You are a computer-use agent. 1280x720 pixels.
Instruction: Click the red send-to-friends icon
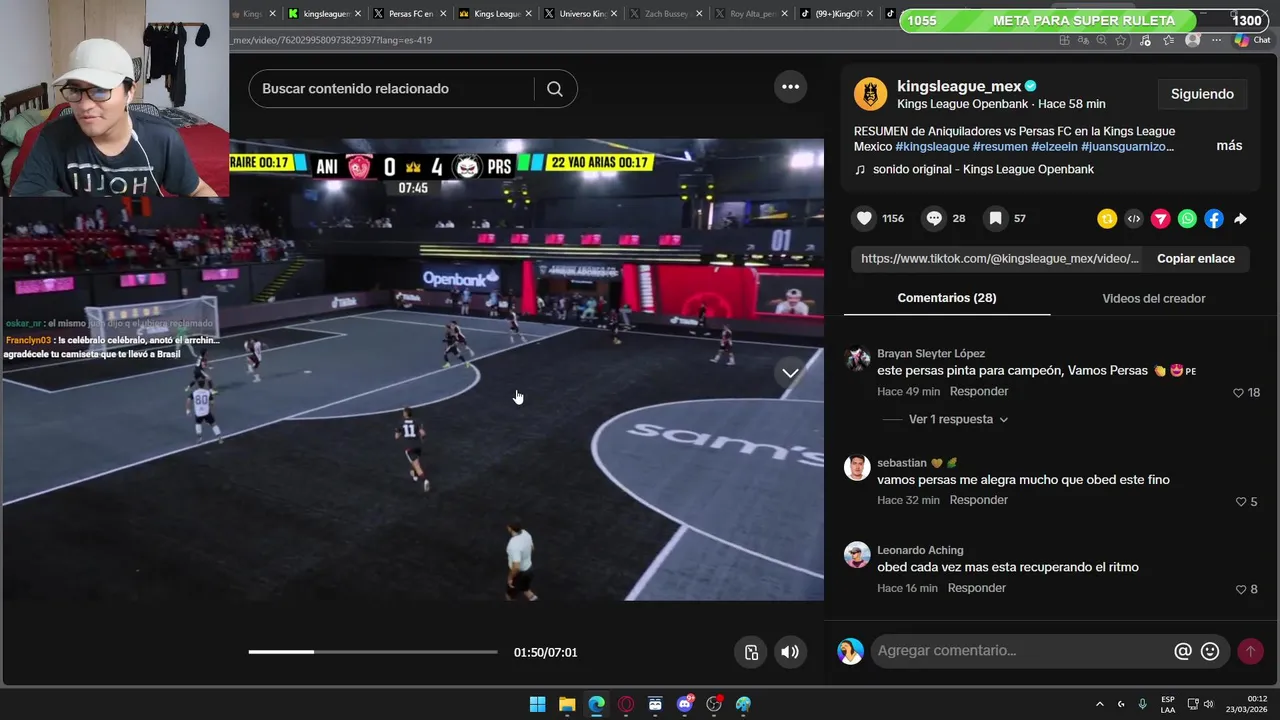pyautogui.click(x=1160, y=219)
